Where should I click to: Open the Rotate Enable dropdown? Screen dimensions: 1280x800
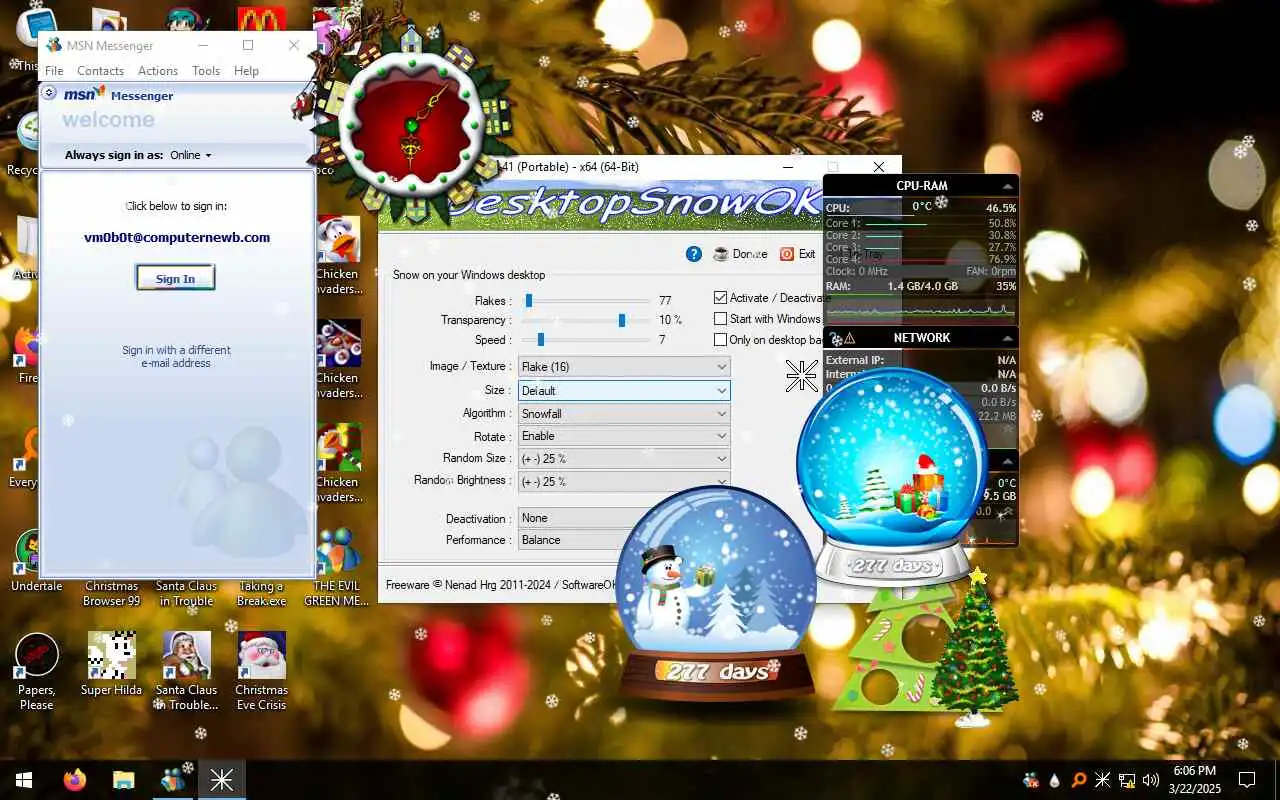click(624, 436)
